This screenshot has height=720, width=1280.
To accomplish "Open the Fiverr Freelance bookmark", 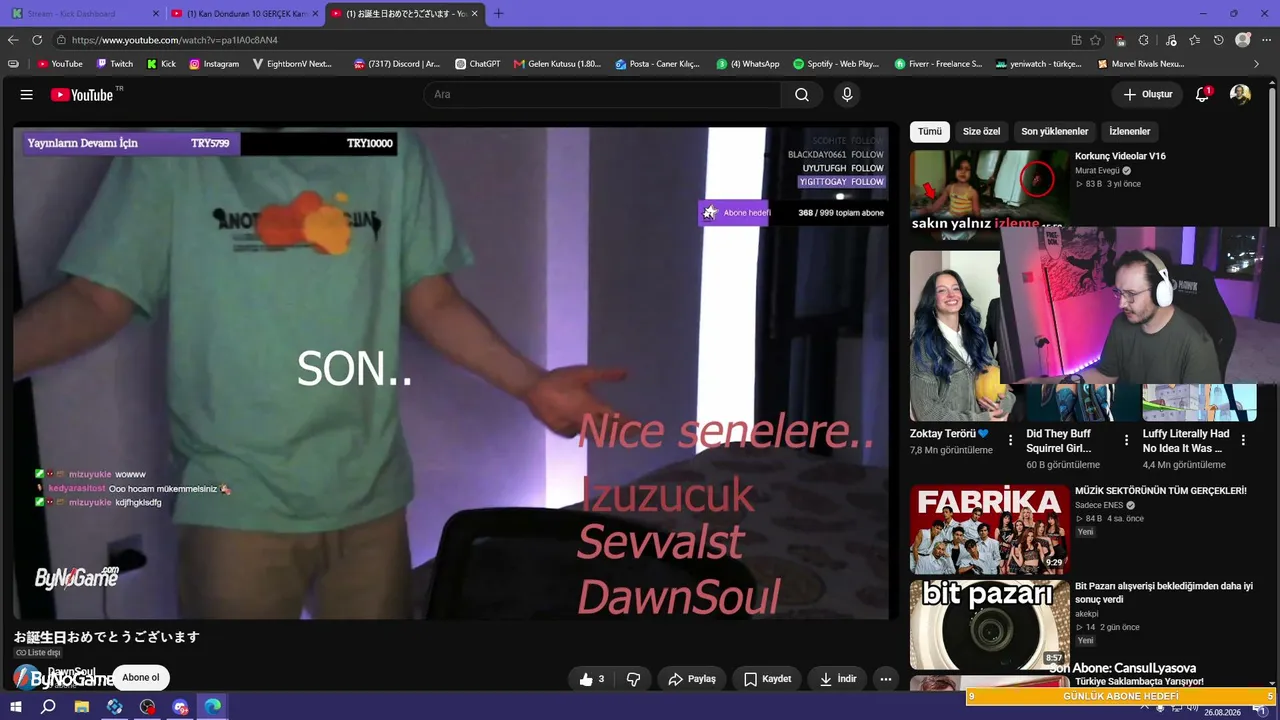I will pyautogui.click(x=939, y=64).
